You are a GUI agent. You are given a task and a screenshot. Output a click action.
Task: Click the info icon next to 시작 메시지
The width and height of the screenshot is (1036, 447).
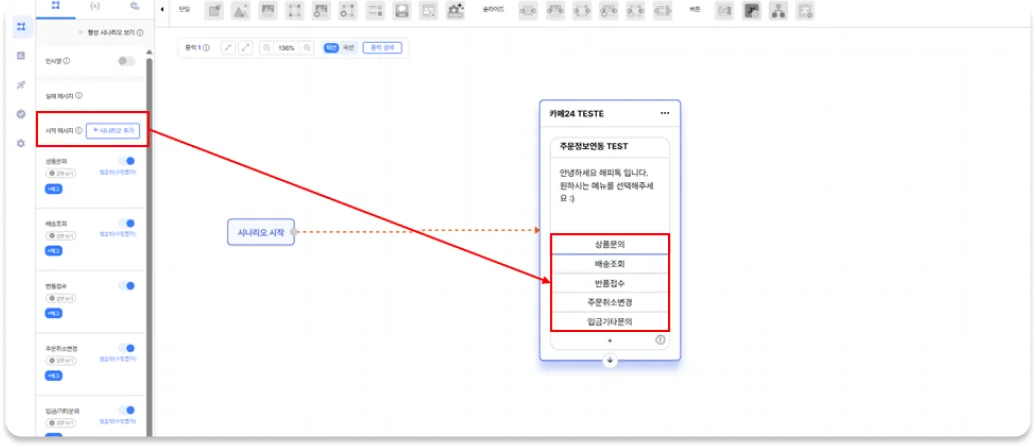[79, 131]
